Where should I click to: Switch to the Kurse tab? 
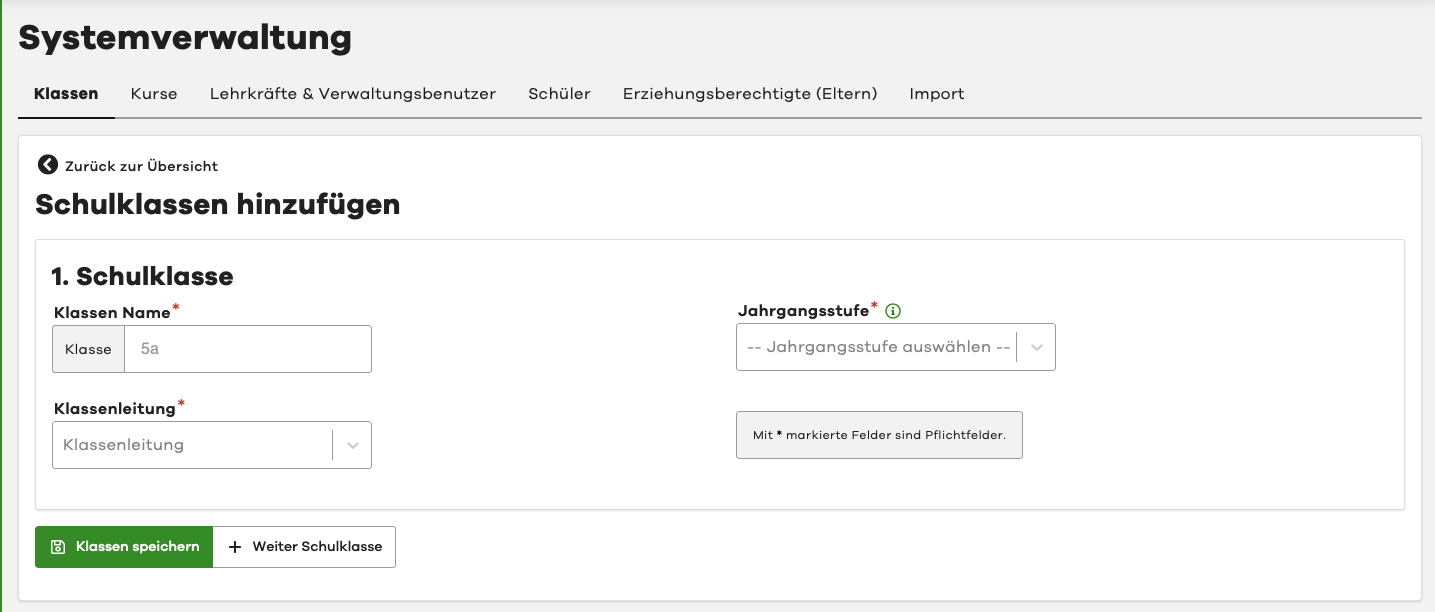(x=154, y=94)
